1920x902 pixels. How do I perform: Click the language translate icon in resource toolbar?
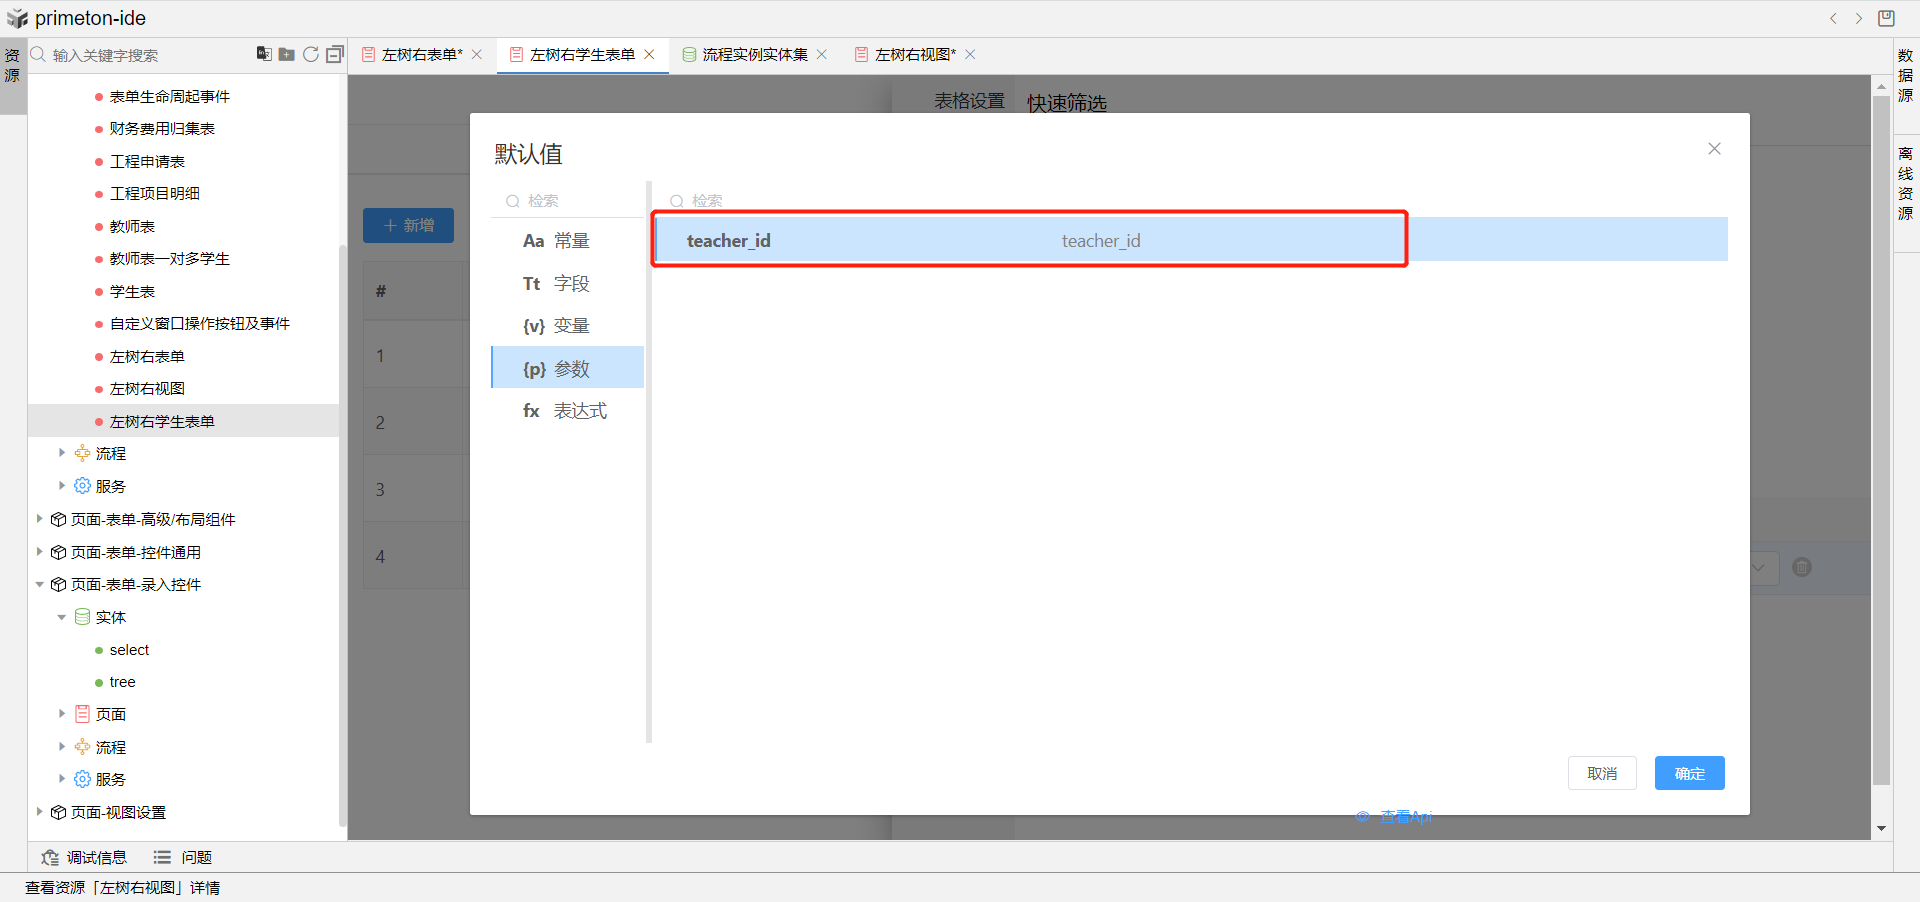[264, 54]
